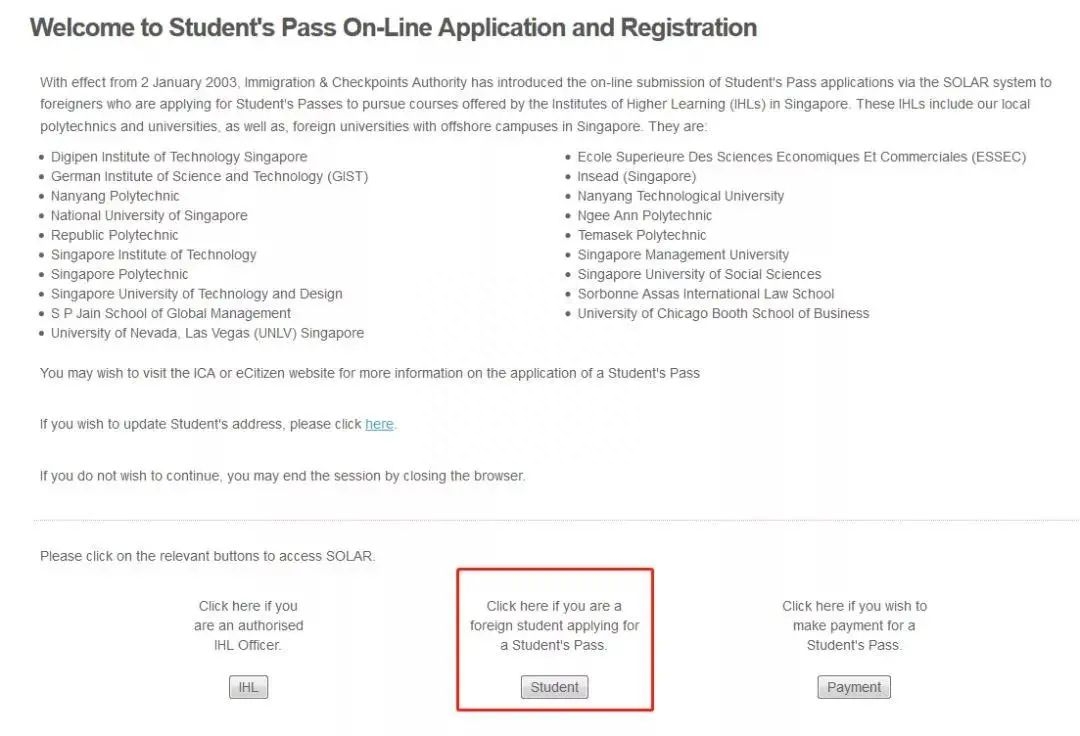Screen dimensions: 1080x736
Task: Select University of Chicago Booth School entry
Action: coord(723,313)
